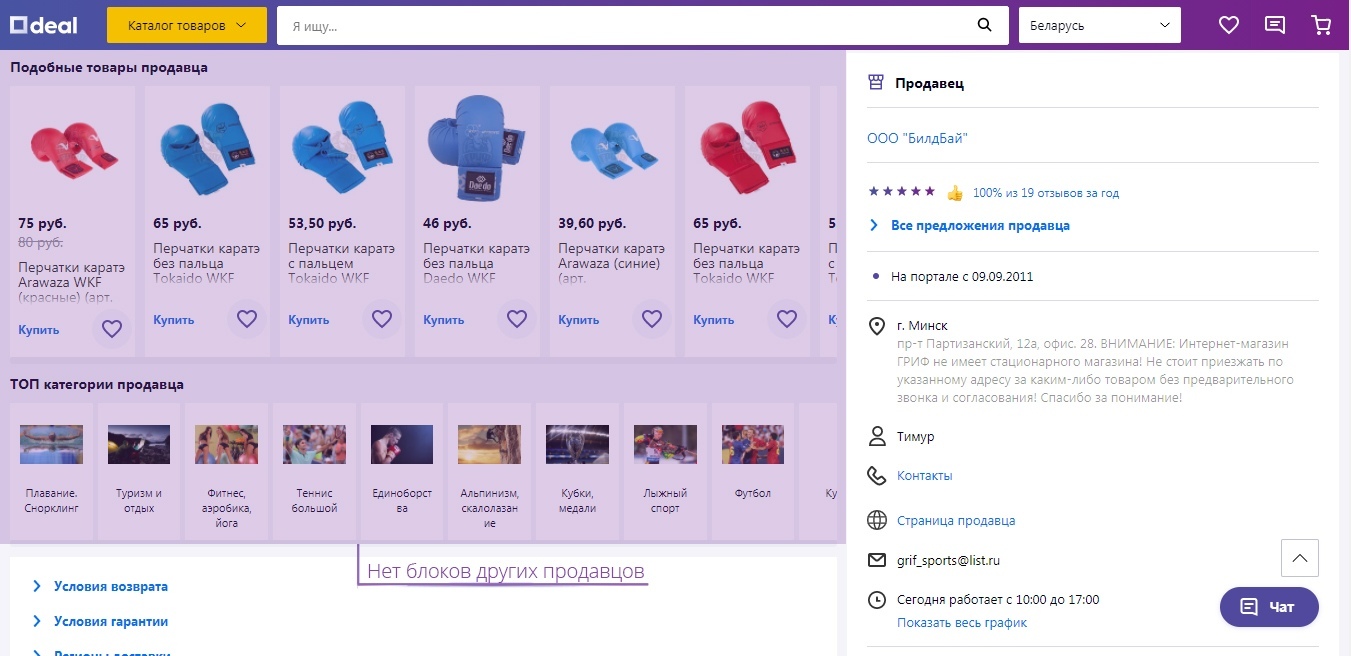Buy the 75 руб. Arawaza gloves
The height and width of the screenshot is (656, 1351).
tap(39, 330)
